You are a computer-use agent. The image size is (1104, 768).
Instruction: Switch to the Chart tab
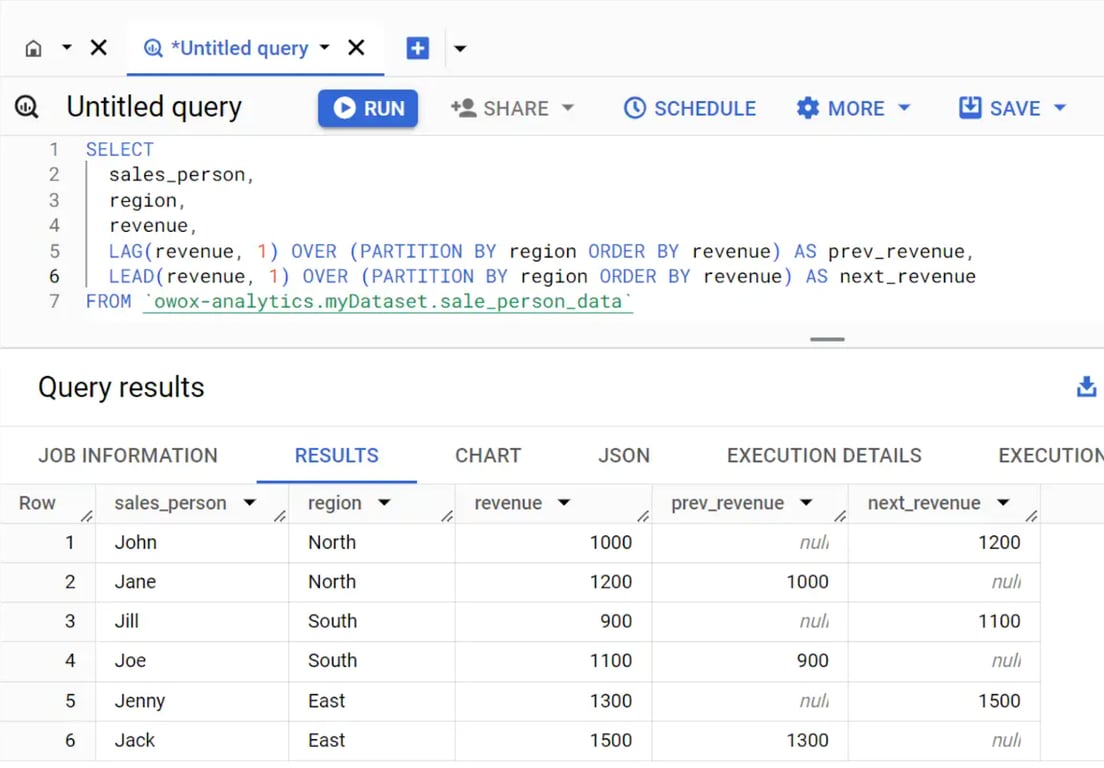[488, 455]
